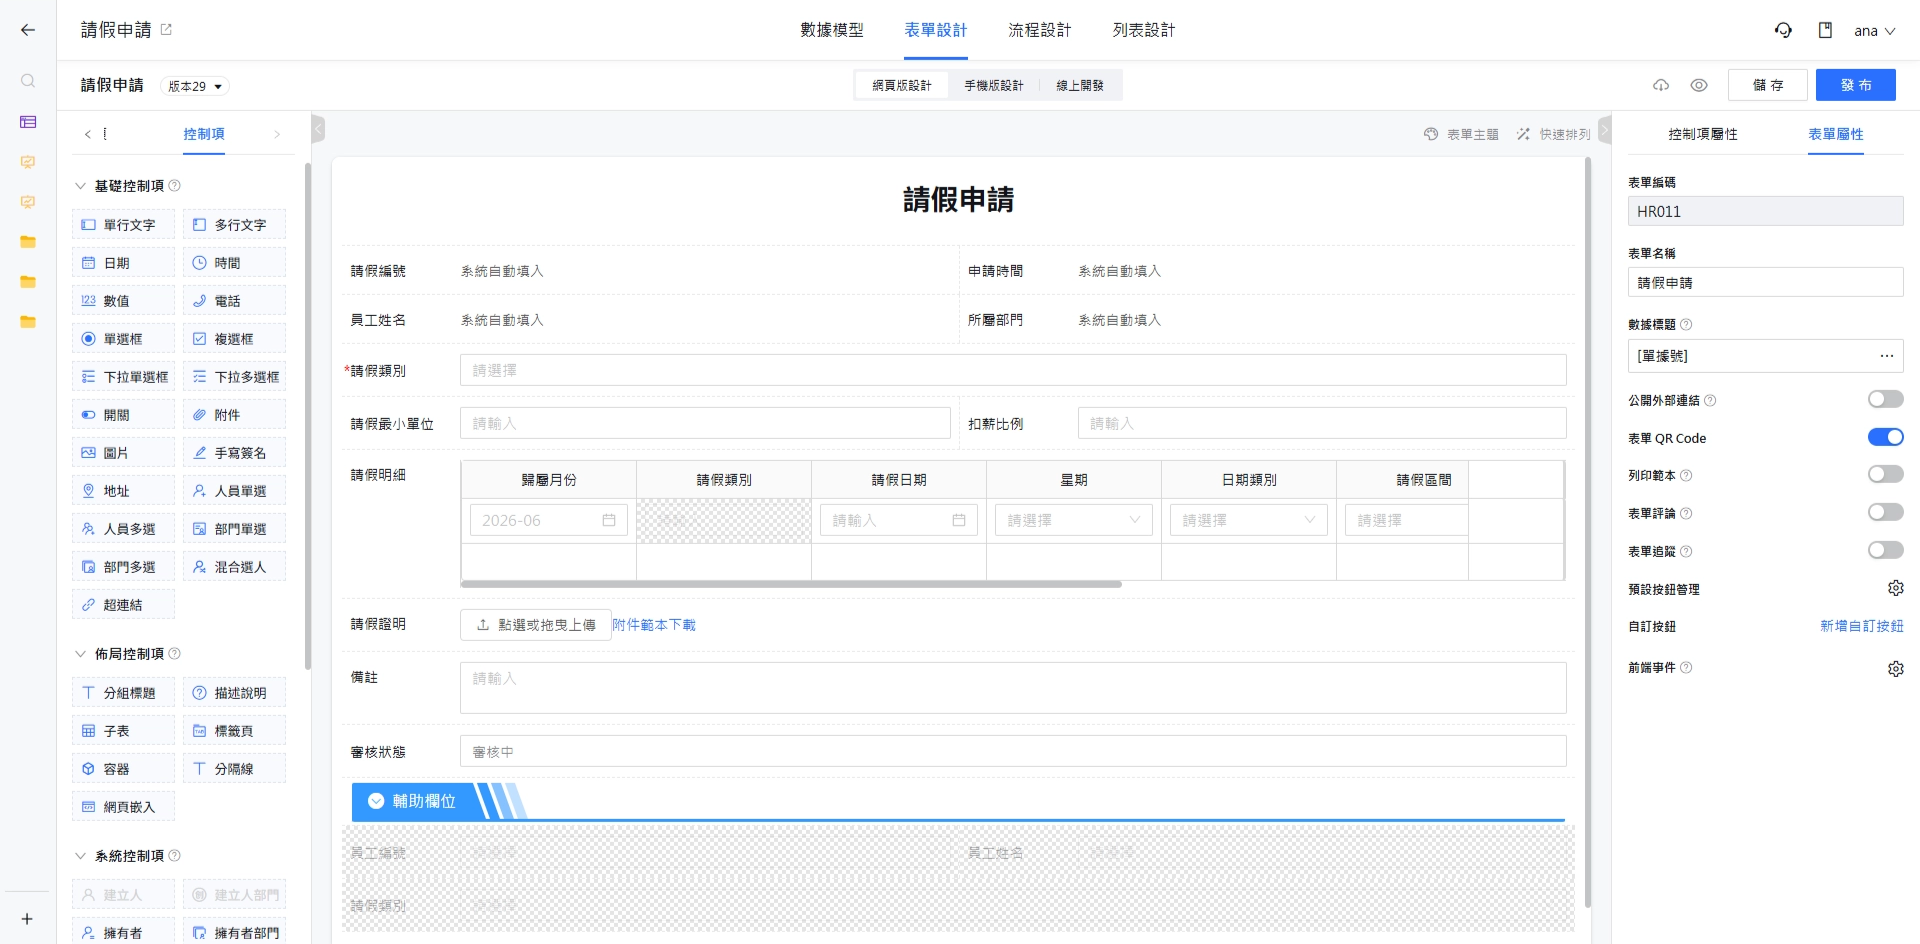Open the support headset icon
The width and height of the screenshot is (1920, 944).
click(1783, 30)
